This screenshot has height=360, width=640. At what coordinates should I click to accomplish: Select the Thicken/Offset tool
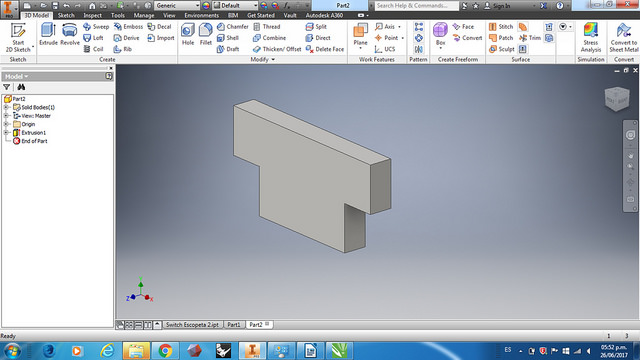point(277,49)
